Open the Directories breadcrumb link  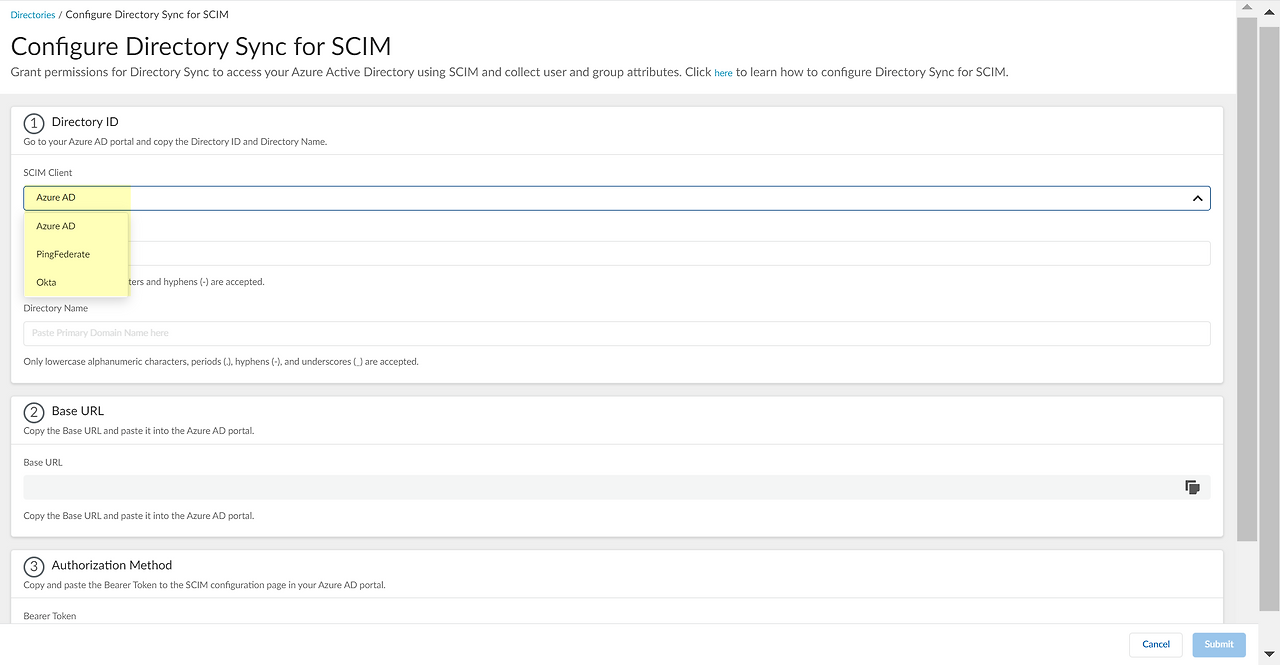point(33,15)
